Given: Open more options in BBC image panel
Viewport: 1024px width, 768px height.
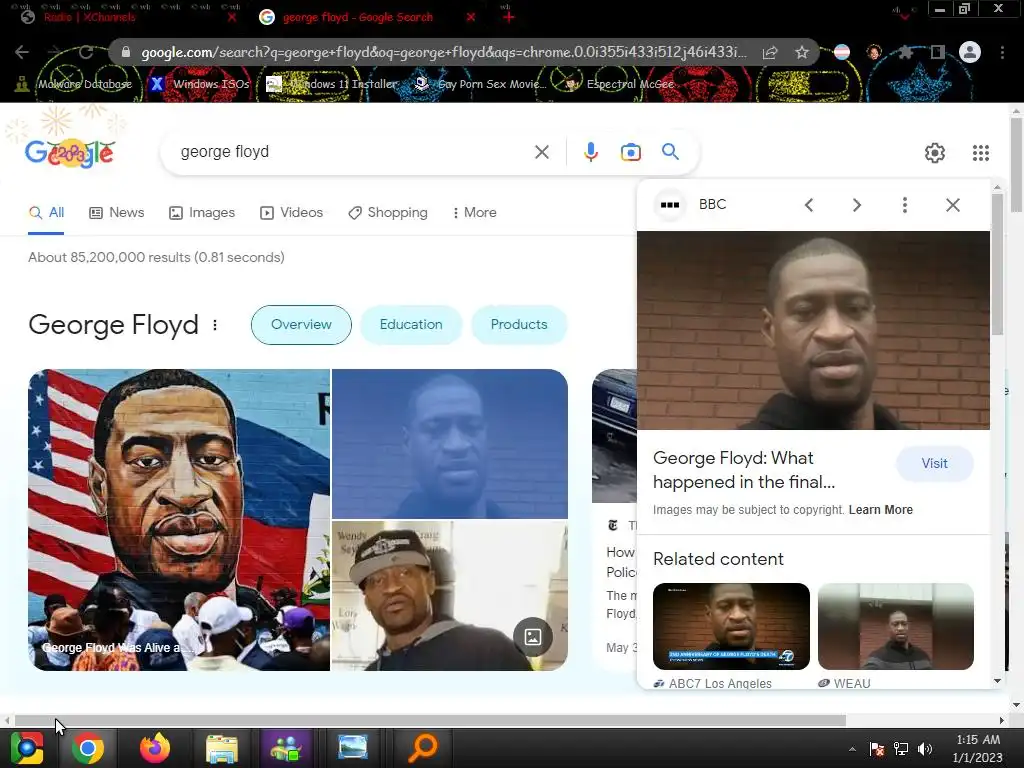Looking at the screenshot, I should (x=904, y=205).
